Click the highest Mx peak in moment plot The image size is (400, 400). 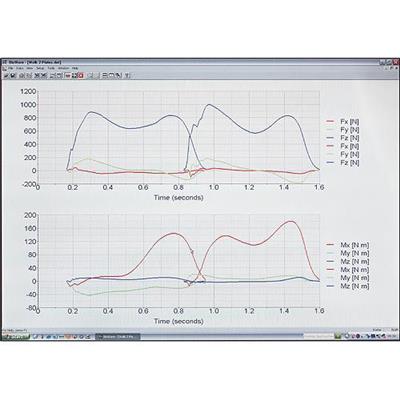click(291, 221)
